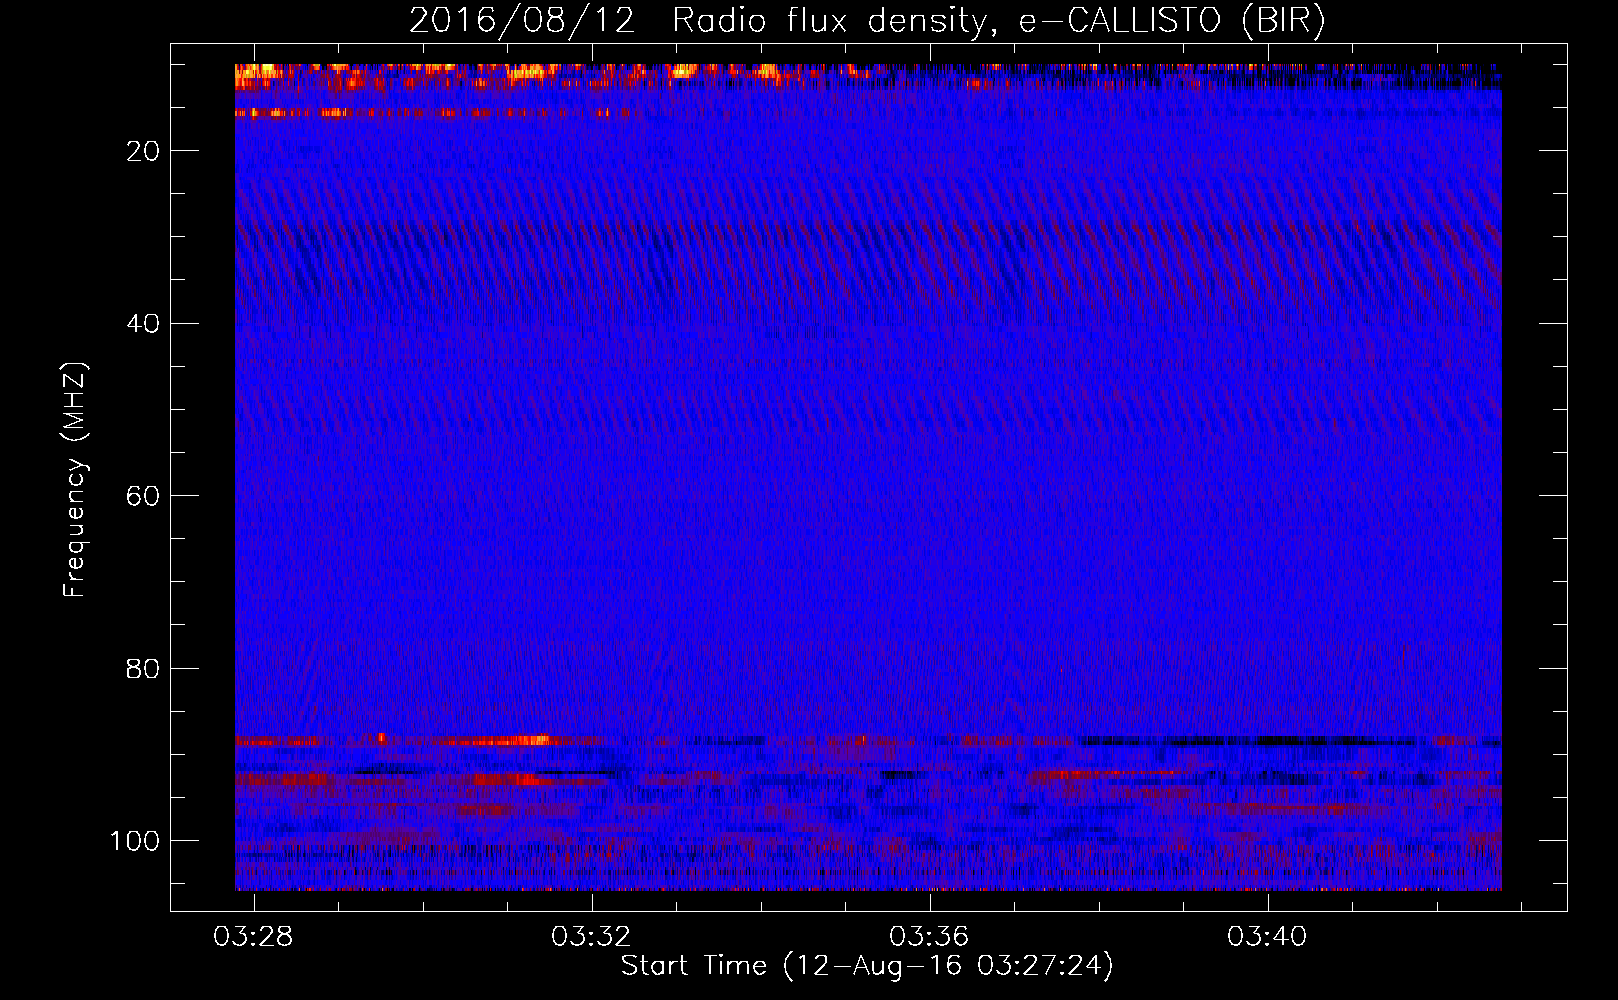Click the time tick label '03:28'
The height and width of the screenshot is (1000, 1618).
(x=254, y=937)
